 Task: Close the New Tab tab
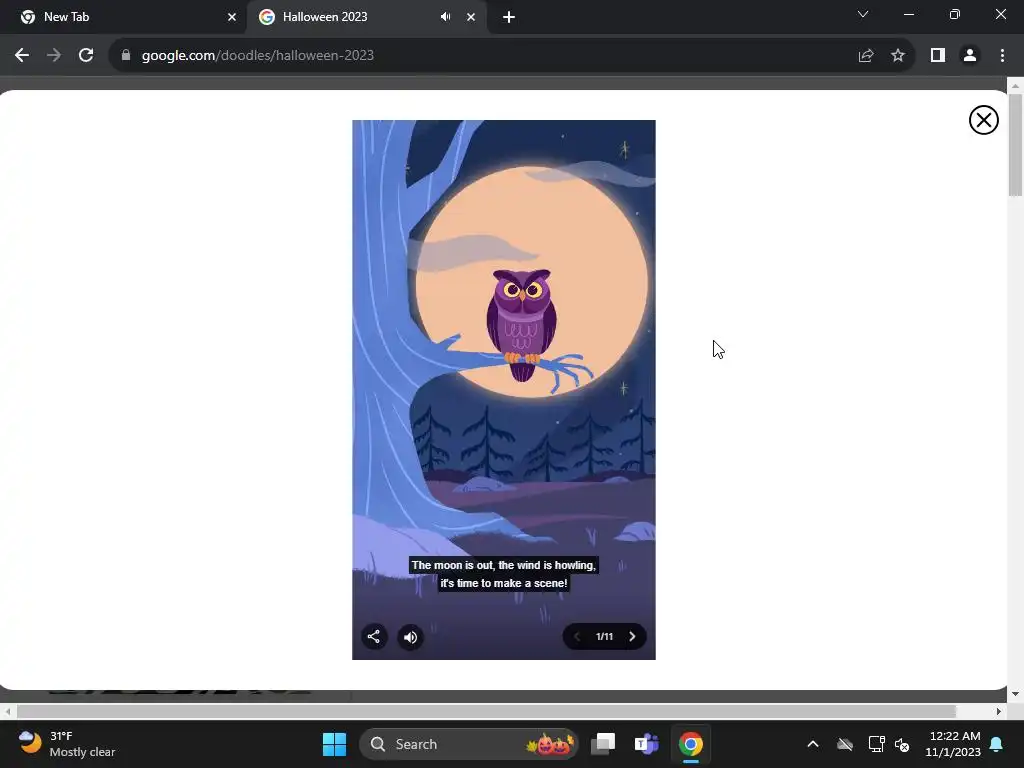232,17
